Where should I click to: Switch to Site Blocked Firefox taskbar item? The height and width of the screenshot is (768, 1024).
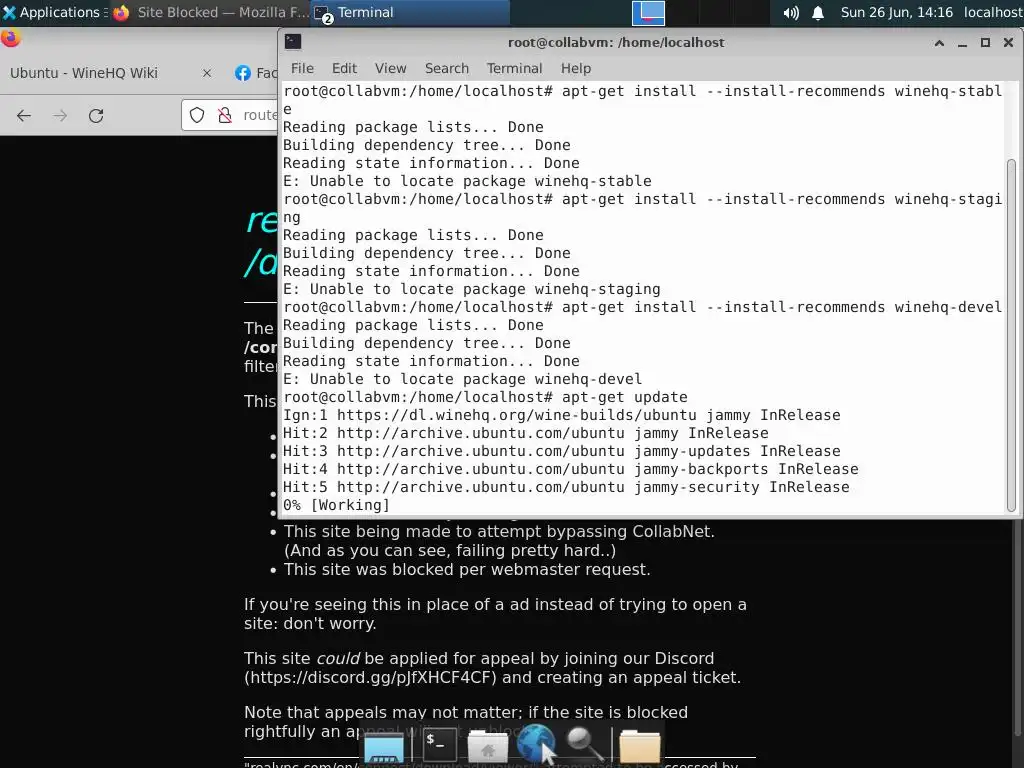coord(210,12)
